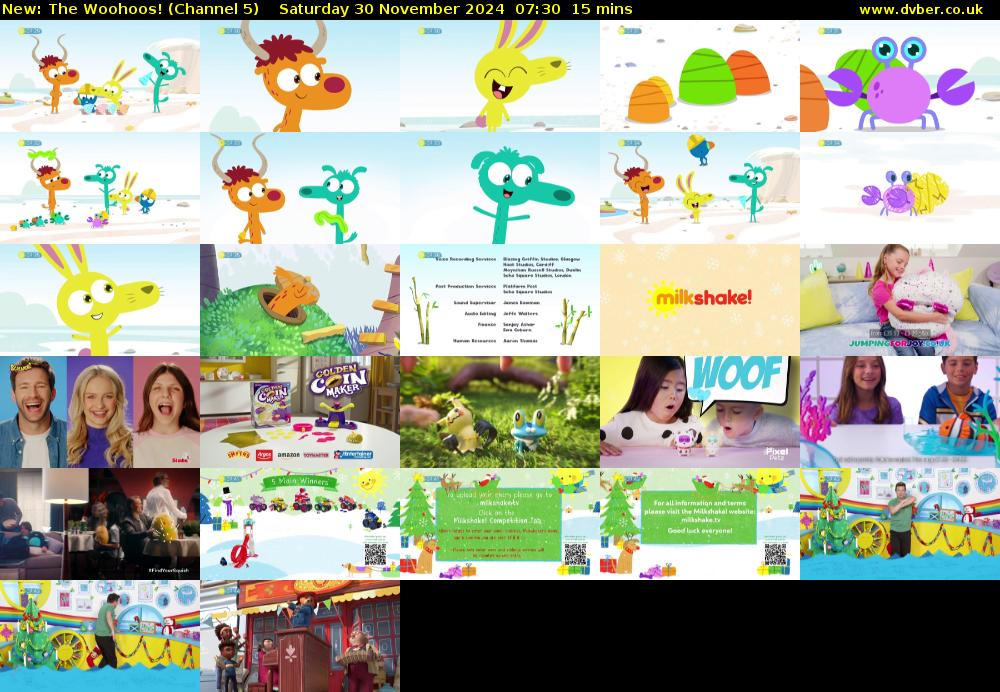1000x692 pixels.
Task: Open thumbnail of toy figures on grass
Action: coord(500,412)
